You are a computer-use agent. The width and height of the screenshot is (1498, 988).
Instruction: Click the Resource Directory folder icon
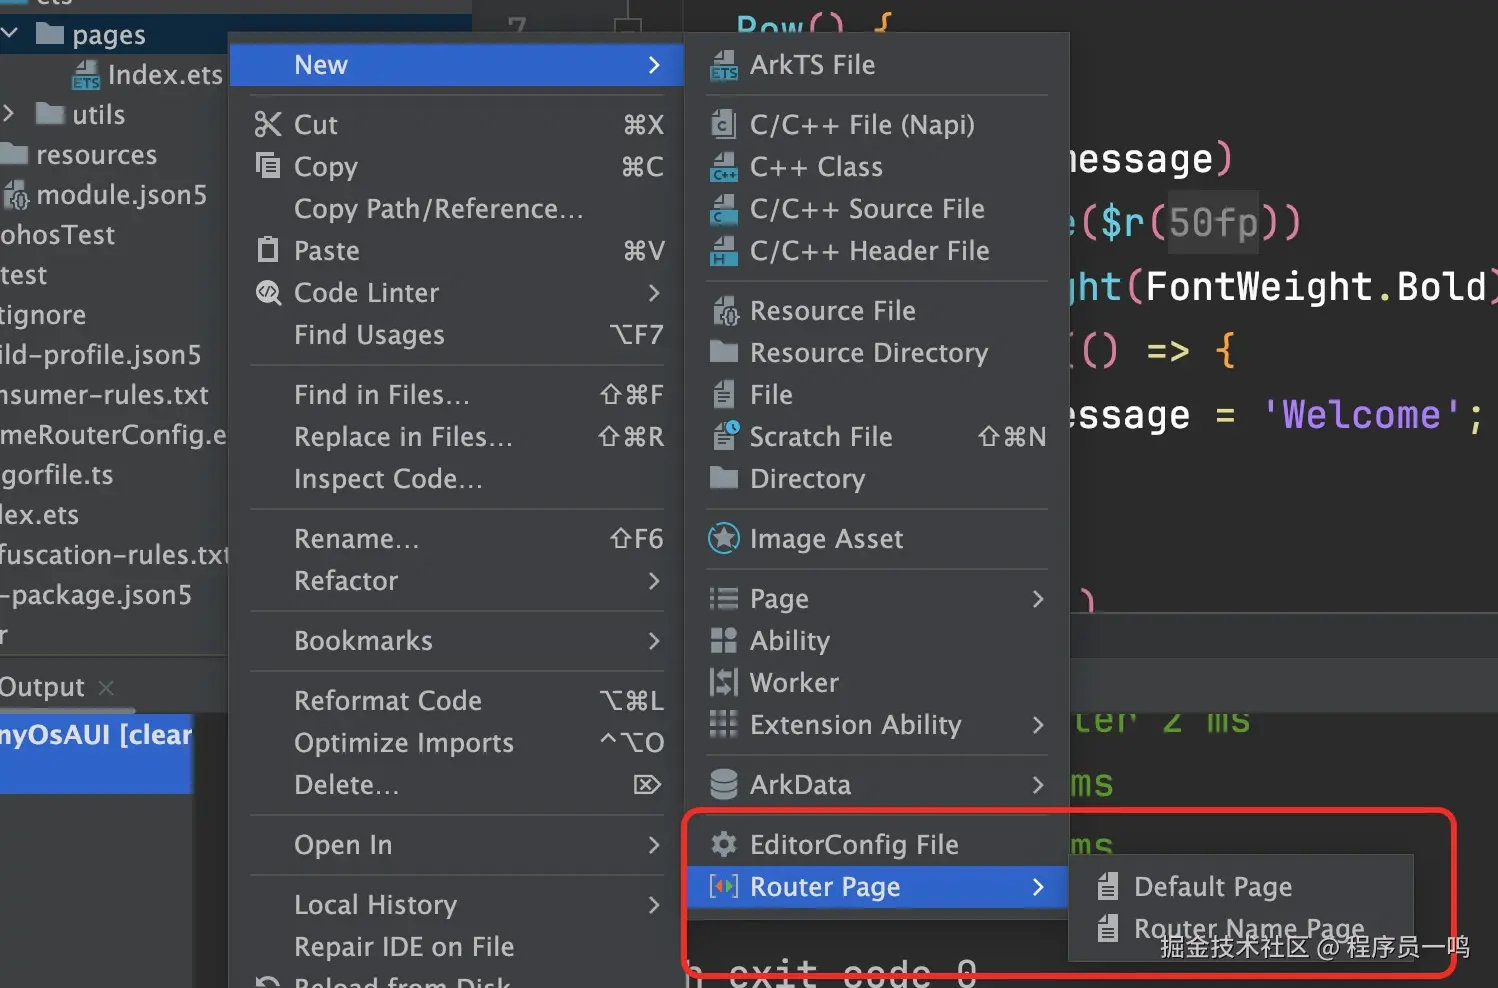[724, 353]
